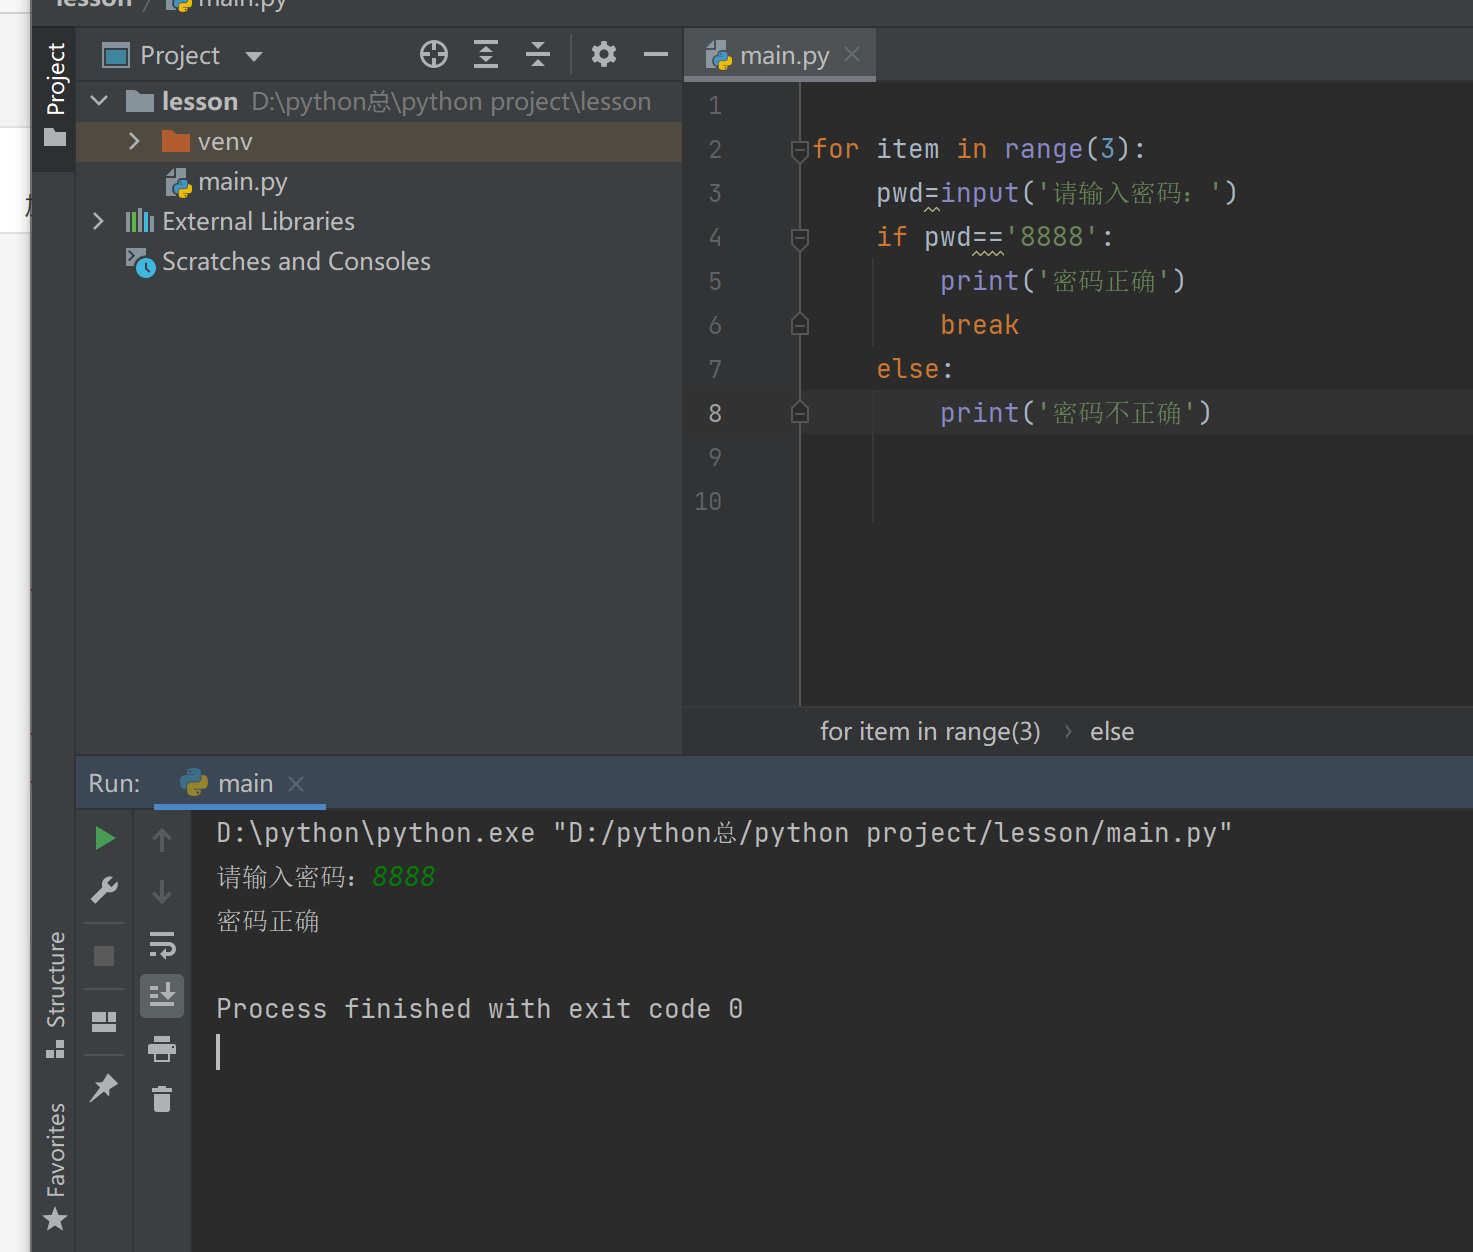This screenshot has width=1473, height=1252.
Task: Click the Favorites star icon
Action: [x=55, y=1219]
